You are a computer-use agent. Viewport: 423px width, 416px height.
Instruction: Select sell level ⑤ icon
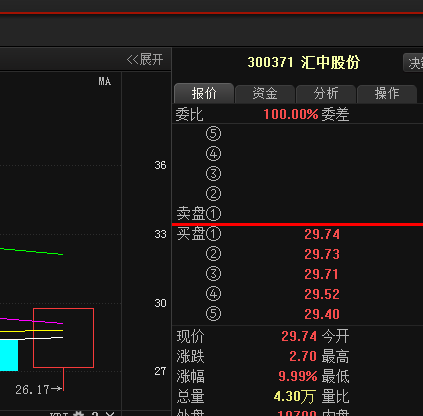tap(213, 134)
